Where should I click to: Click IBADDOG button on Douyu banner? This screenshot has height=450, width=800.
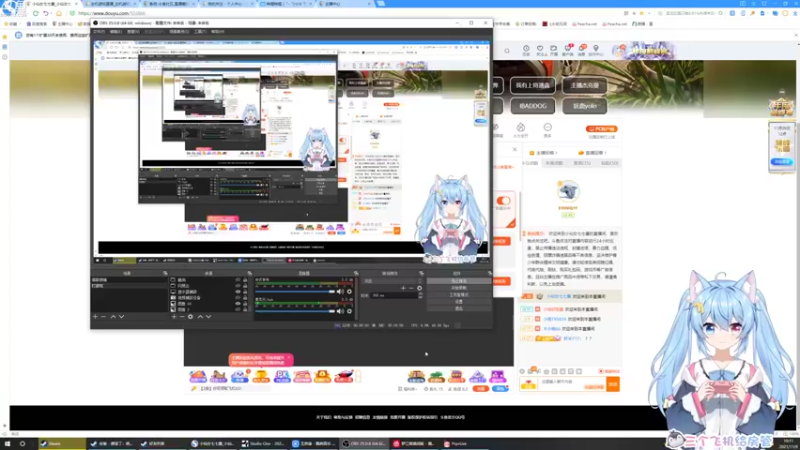tap(533, 106)
